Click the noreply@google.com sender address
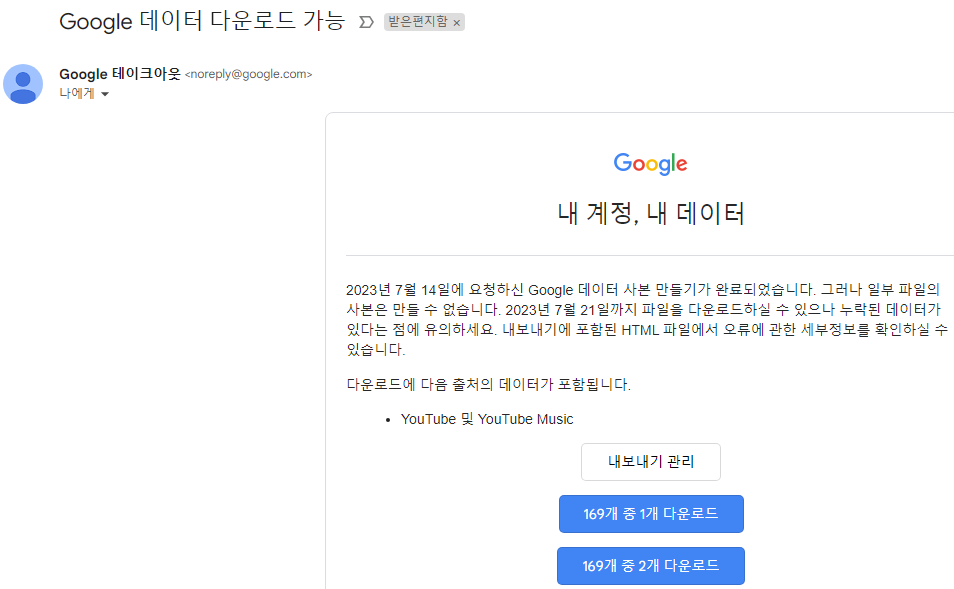Screen dimensions: 954x589 pos(248,74)
